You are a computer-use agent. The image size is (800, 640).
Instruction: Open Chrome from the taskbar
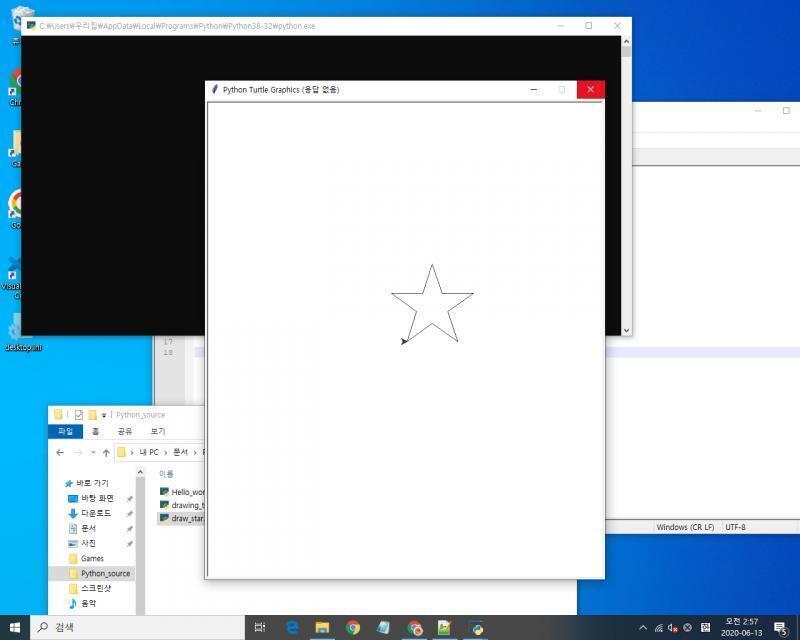353,627
